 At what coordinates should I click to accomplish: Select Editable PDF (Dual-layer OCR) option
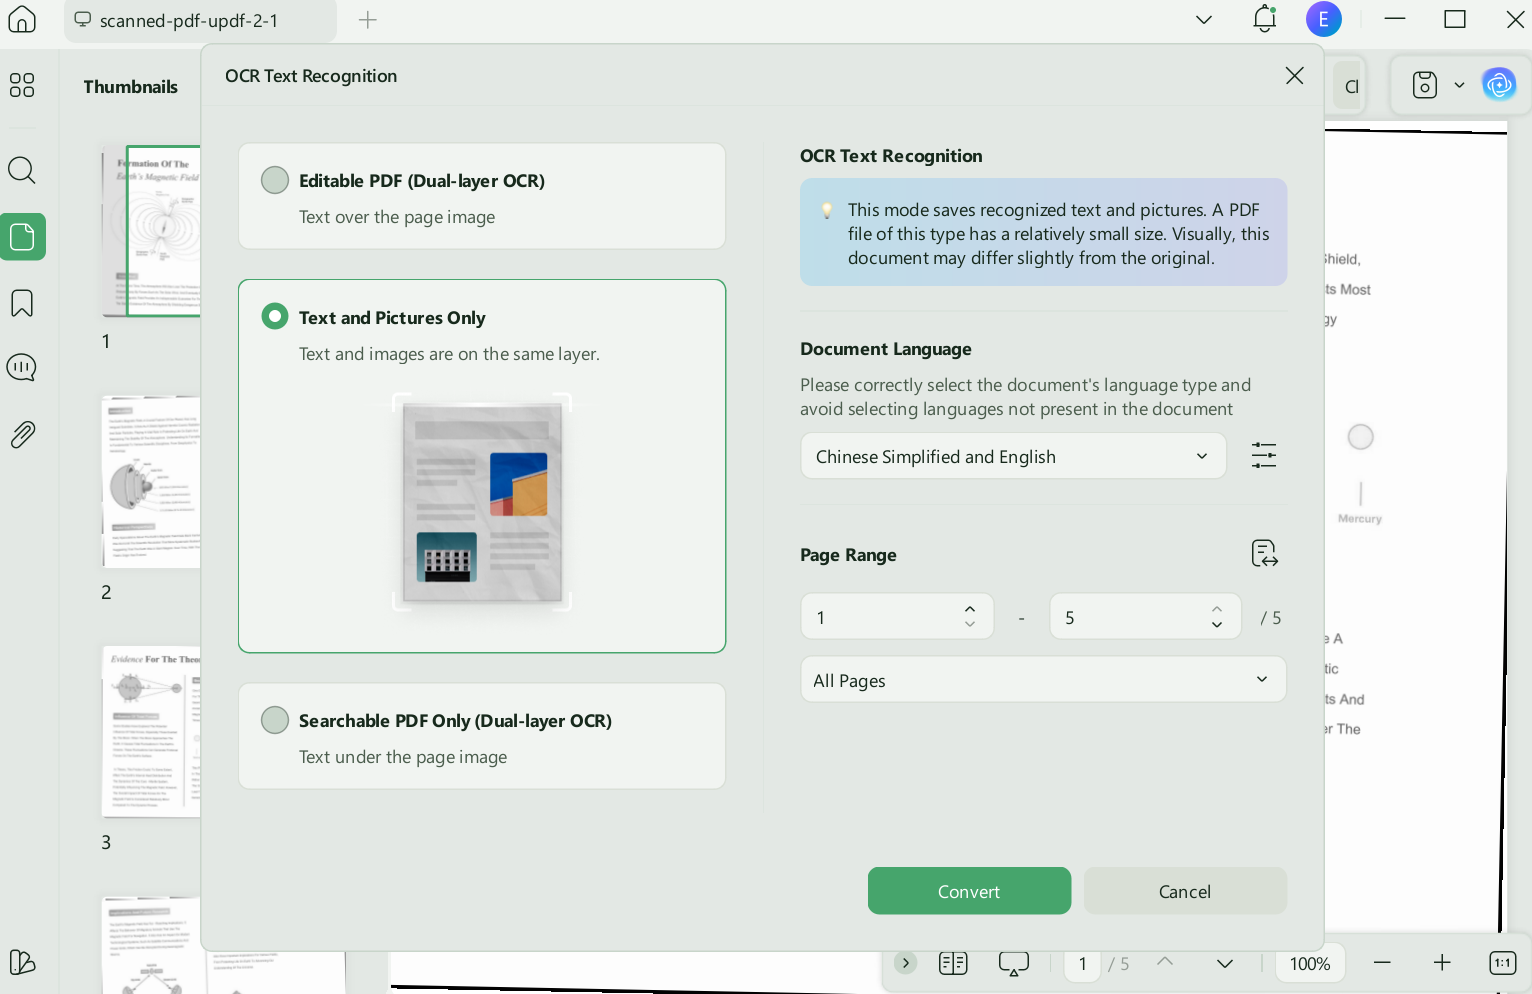tap(482, 196)
